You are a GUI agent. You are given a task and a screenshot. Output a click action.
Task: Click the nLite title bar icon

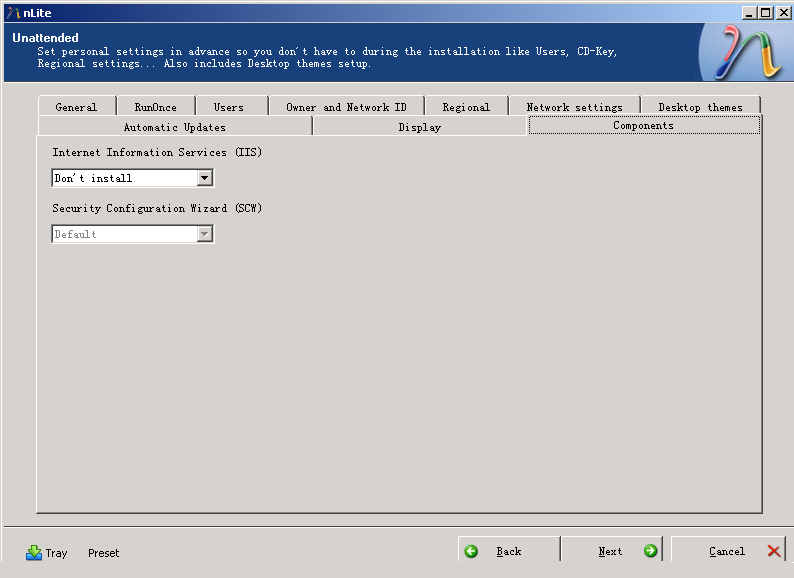(12, 12)
